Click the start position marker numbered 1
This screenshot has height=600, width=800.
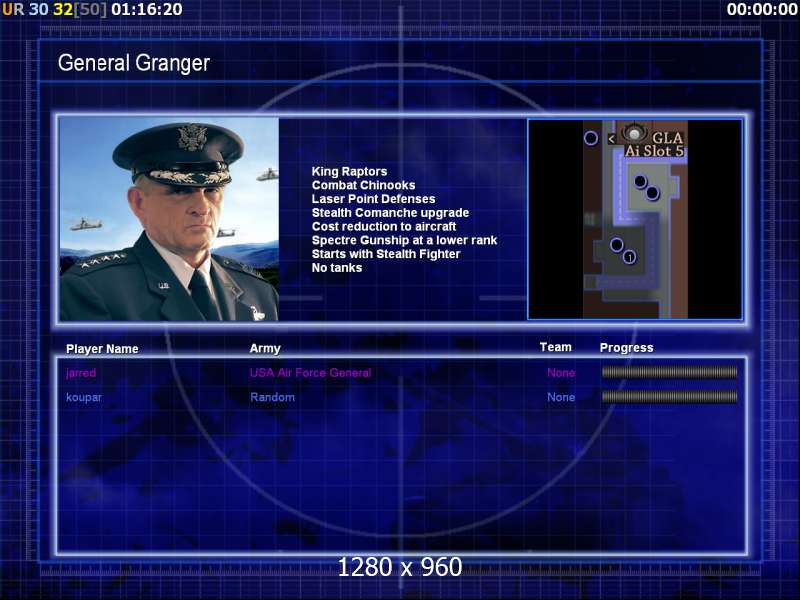pyautogui.click(x=630, y=257)
